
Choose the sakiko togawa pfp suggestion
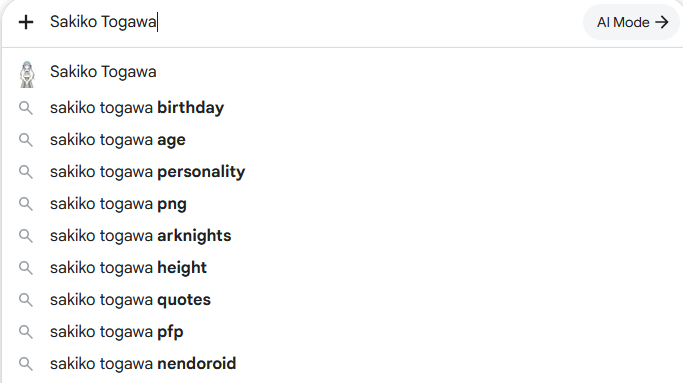coord(342,332)
